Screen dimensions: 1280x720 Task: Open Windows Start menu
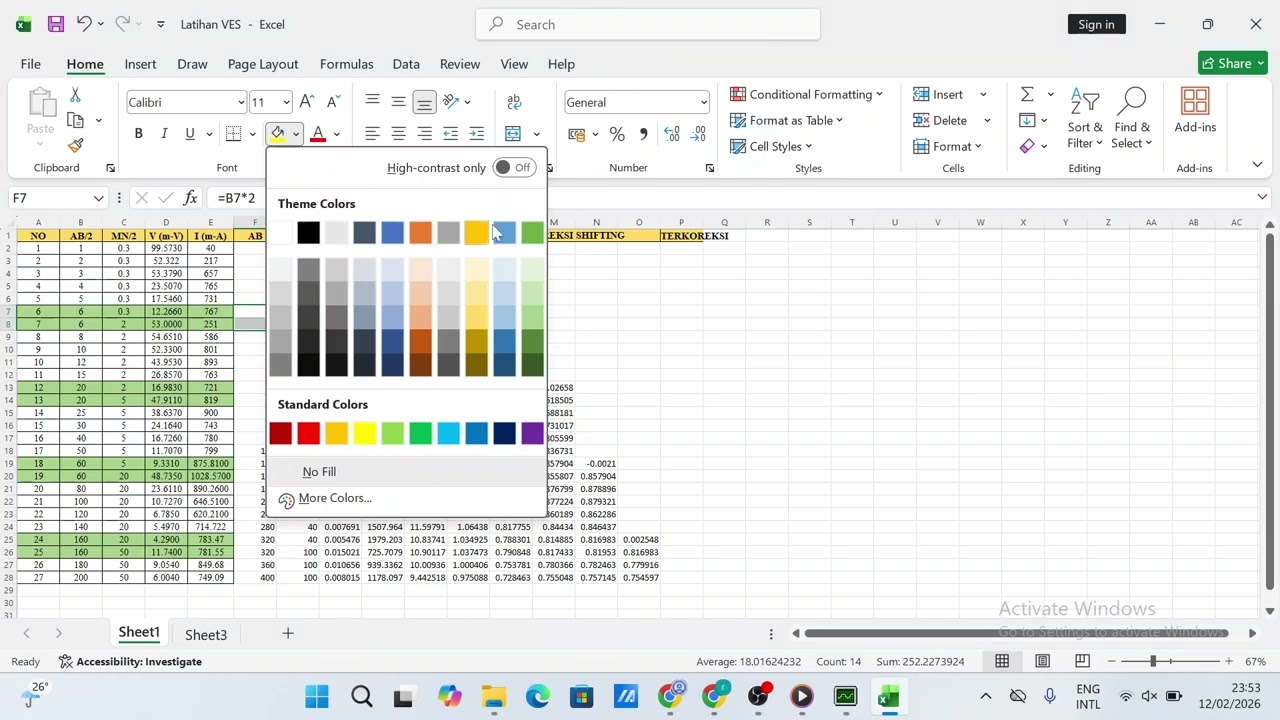(317, 697)
